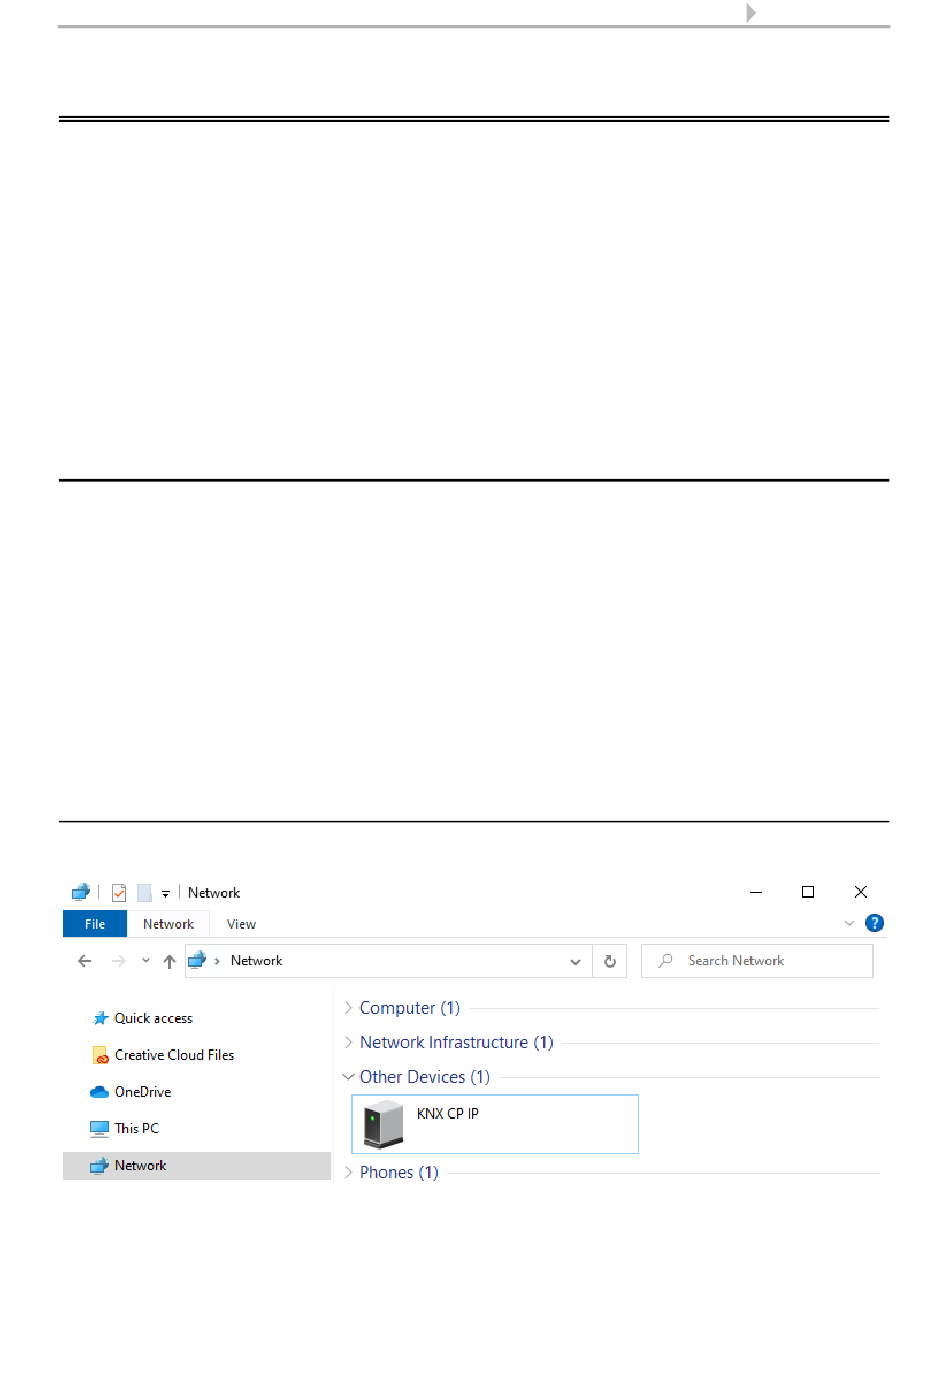Image resolution: width=950 pixels, height=1399 pixels.
Task: Expand the ribbon with the chevron
Action: click(849, 923)
